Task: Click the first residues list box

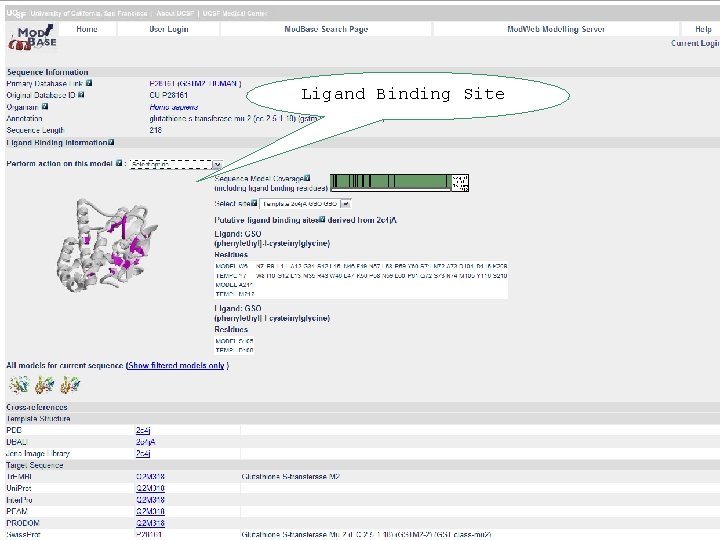Action: (x=361, y=280)
